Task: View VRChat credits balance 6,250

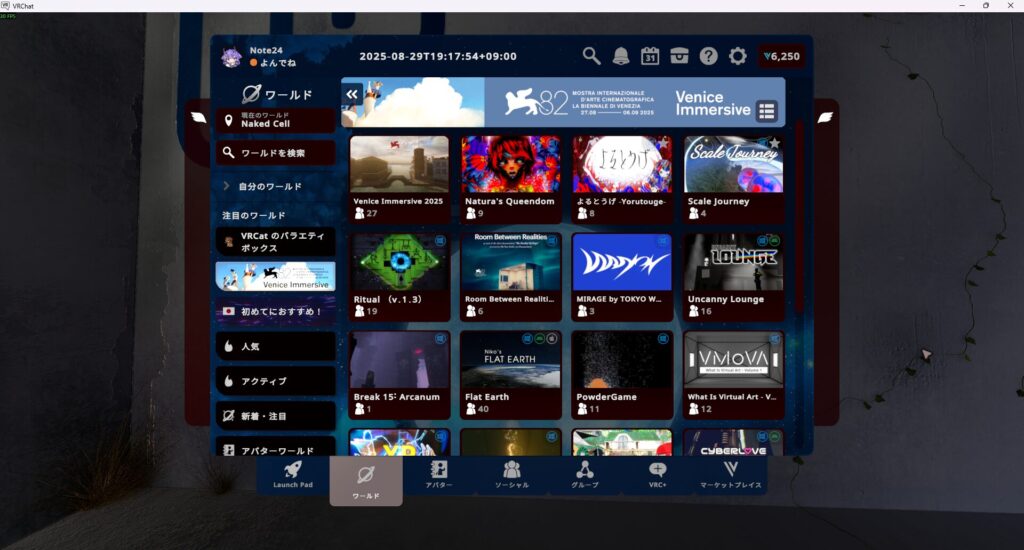Action: point(782,56)
